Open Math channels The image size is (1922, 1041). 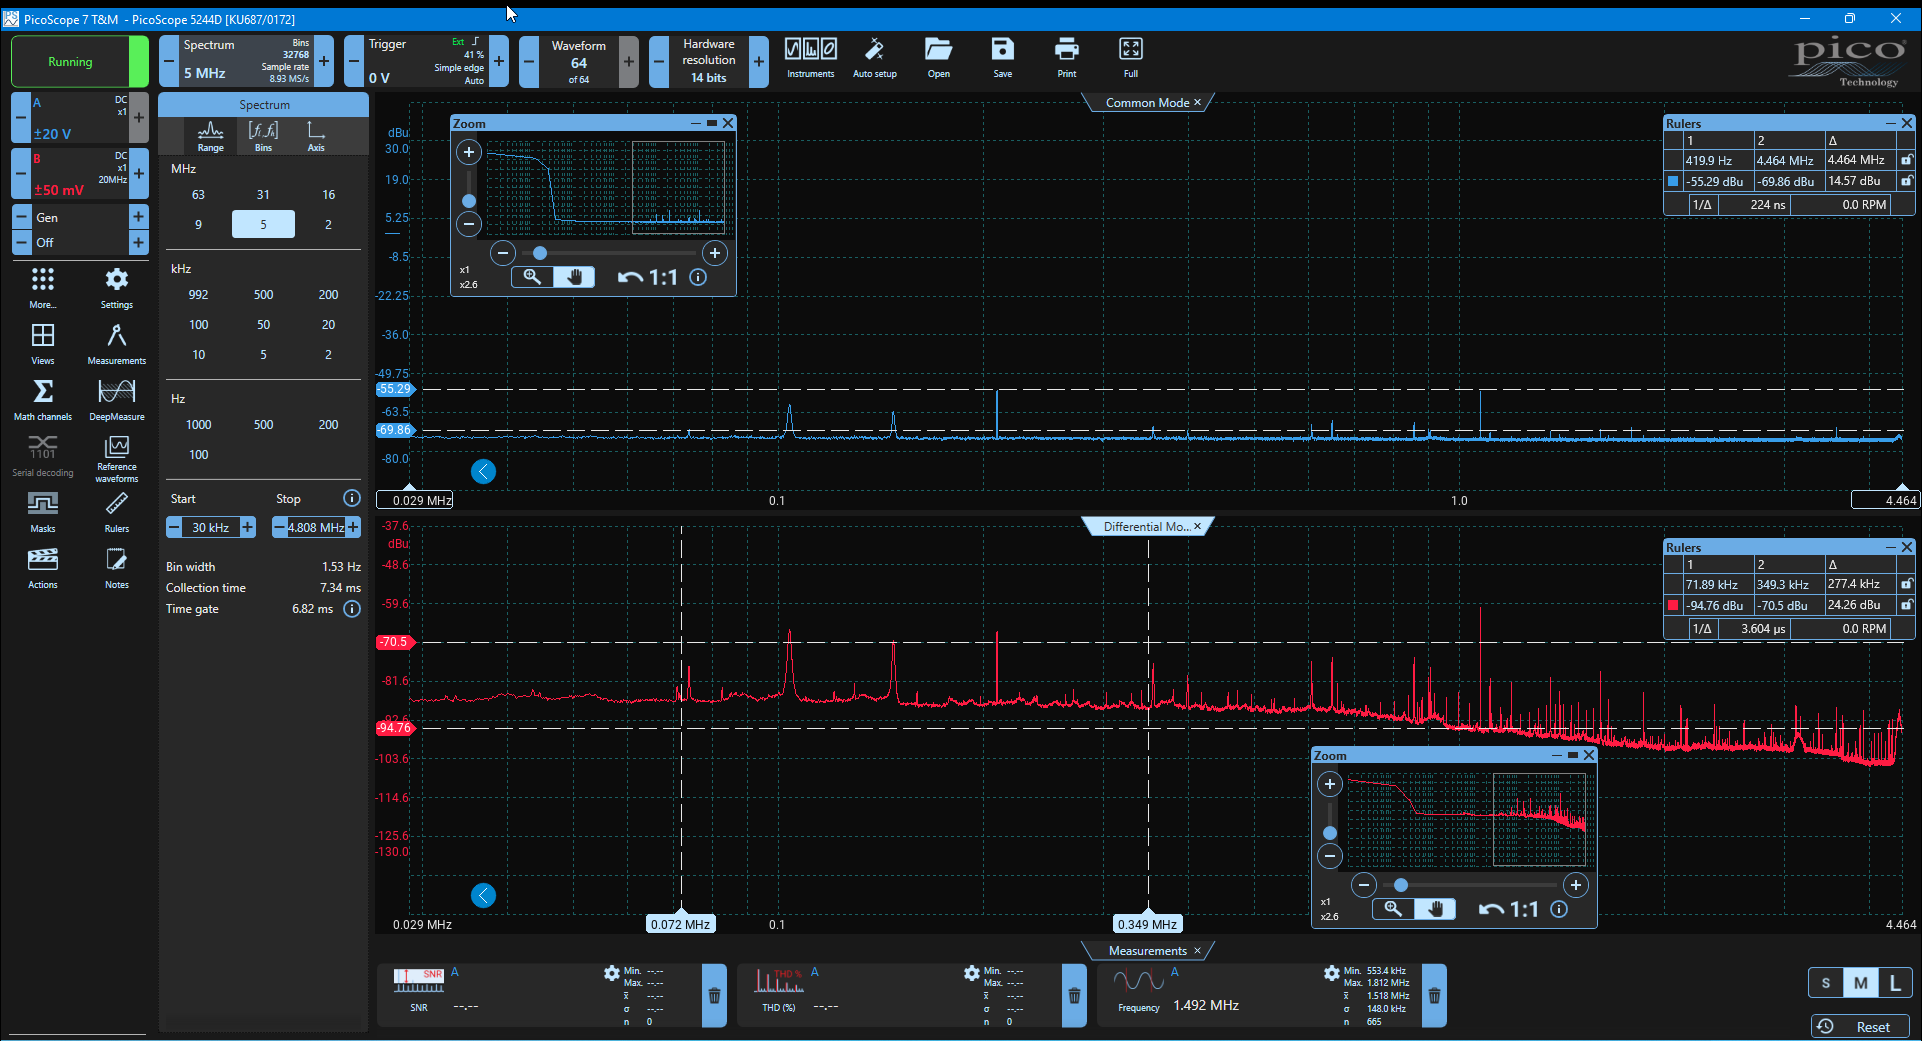43,400
